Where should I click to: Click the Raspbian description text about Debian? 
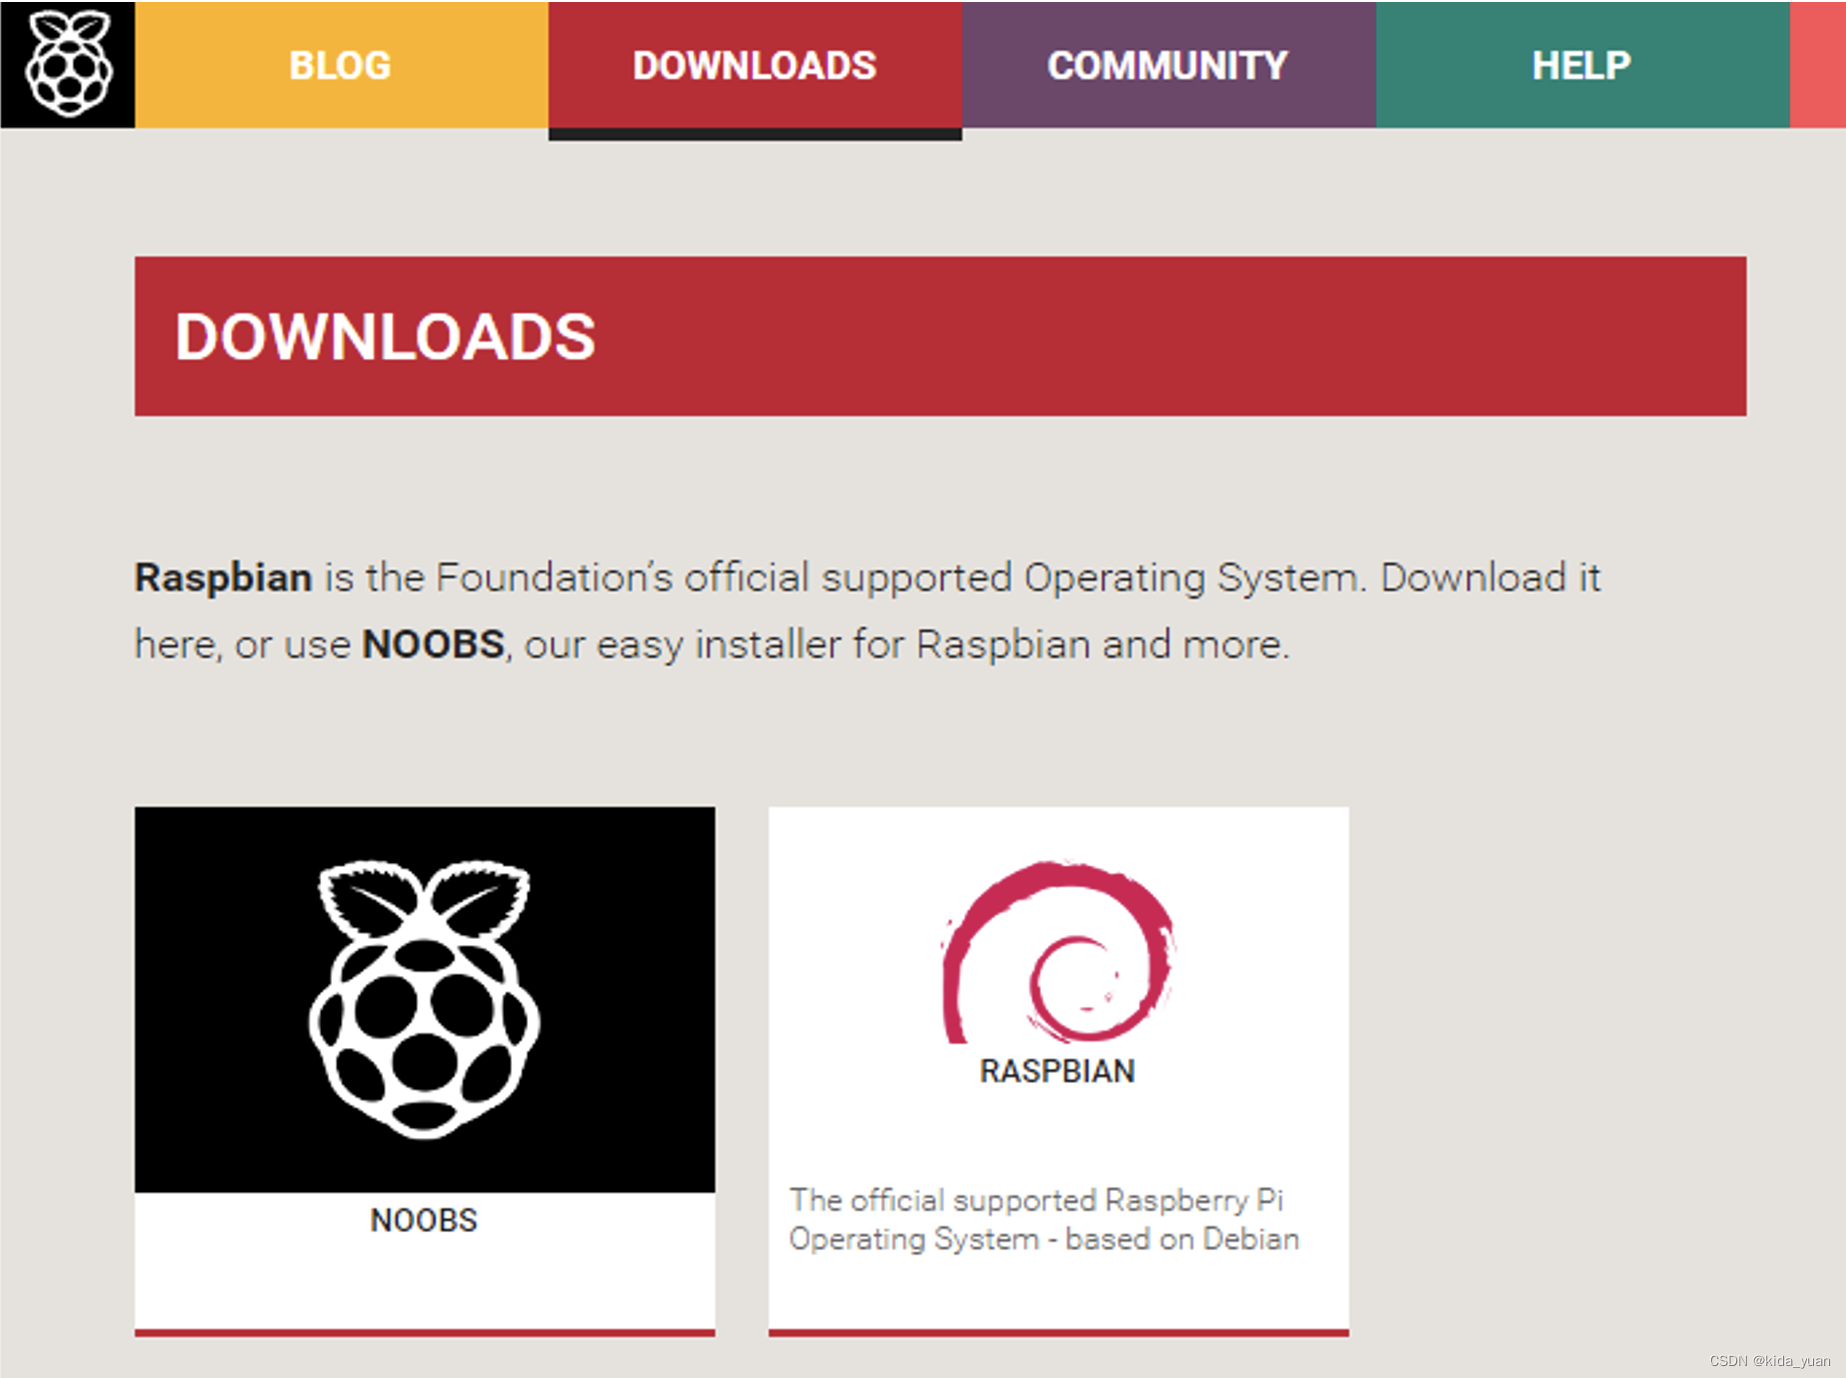(x=1044, y=1219)
